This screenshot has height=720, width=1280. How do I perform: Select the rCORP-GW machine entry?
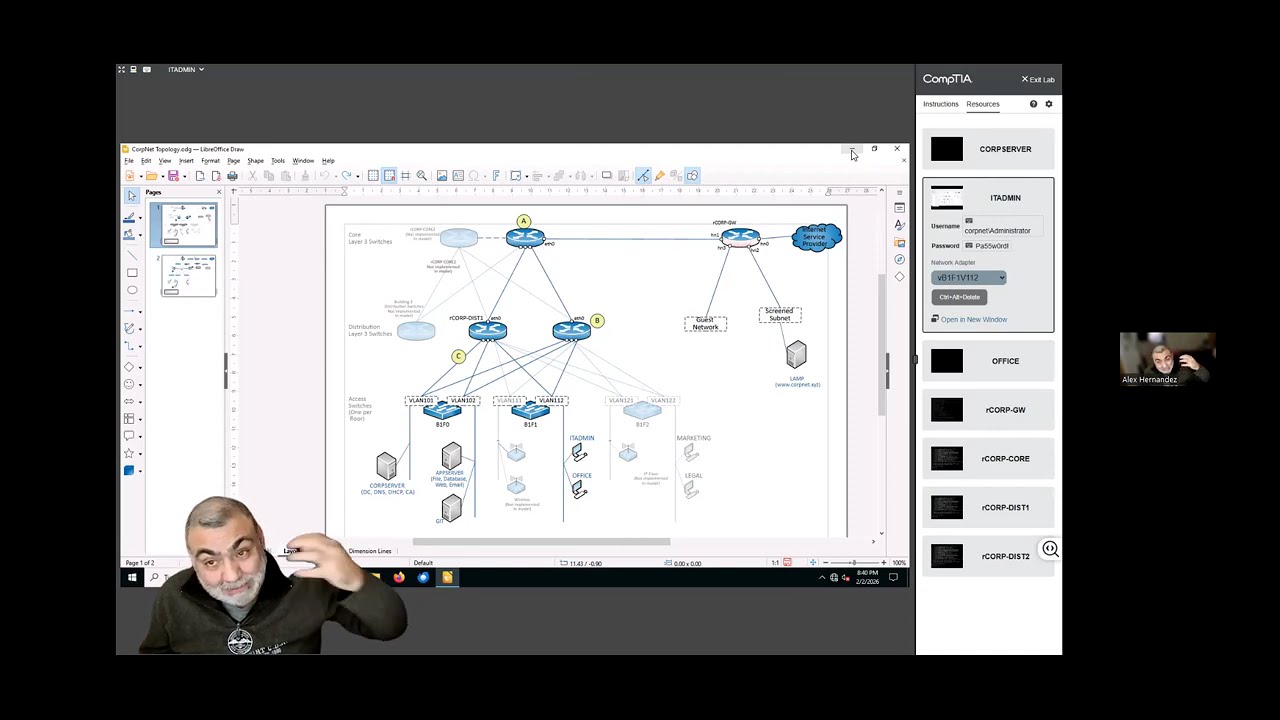click(x=988, y=410)
